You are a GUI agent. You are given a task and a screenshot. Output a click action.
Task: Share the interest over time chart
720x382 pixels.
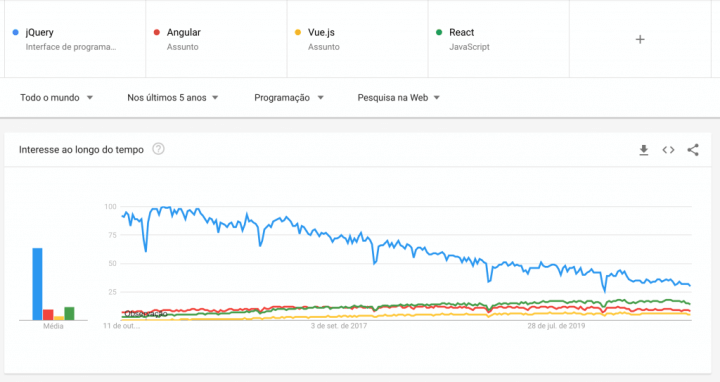(693, 150)
